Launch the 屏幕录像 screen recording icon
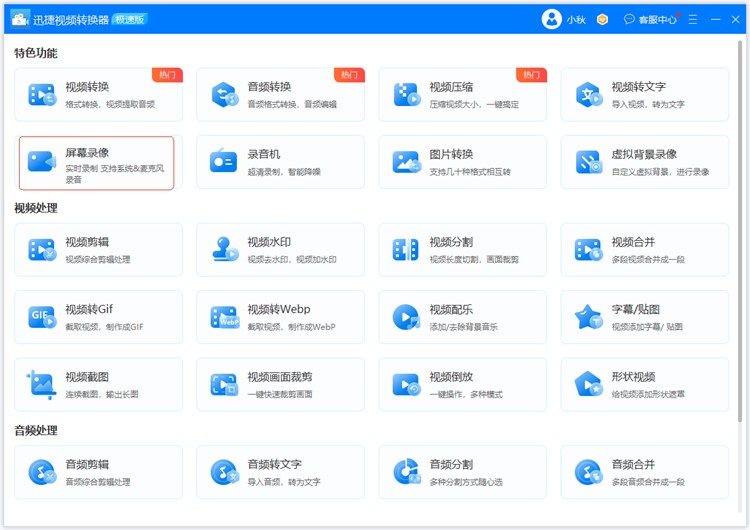Image resolution: width=750 pixels, height=530 pixels. (x=42, y=162)
